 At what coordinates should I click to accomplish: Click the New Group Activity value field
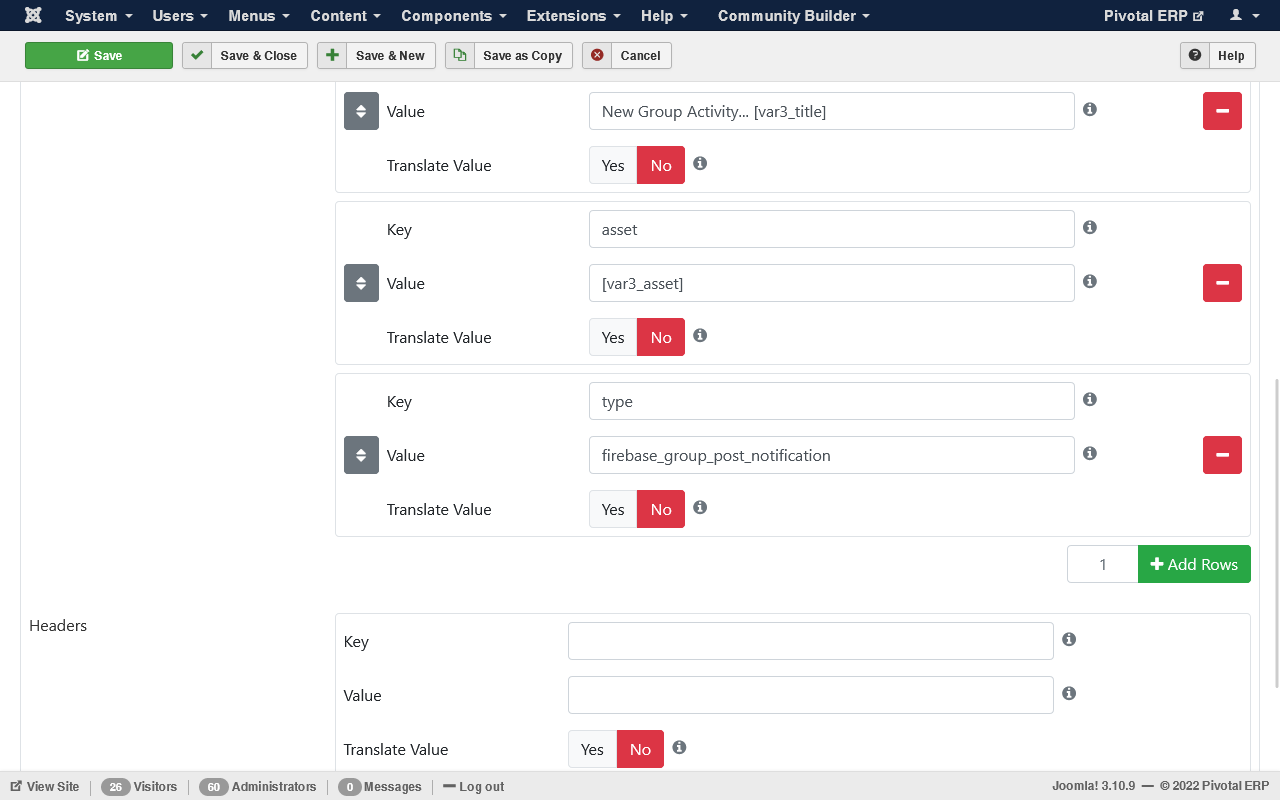click(832, 111)
